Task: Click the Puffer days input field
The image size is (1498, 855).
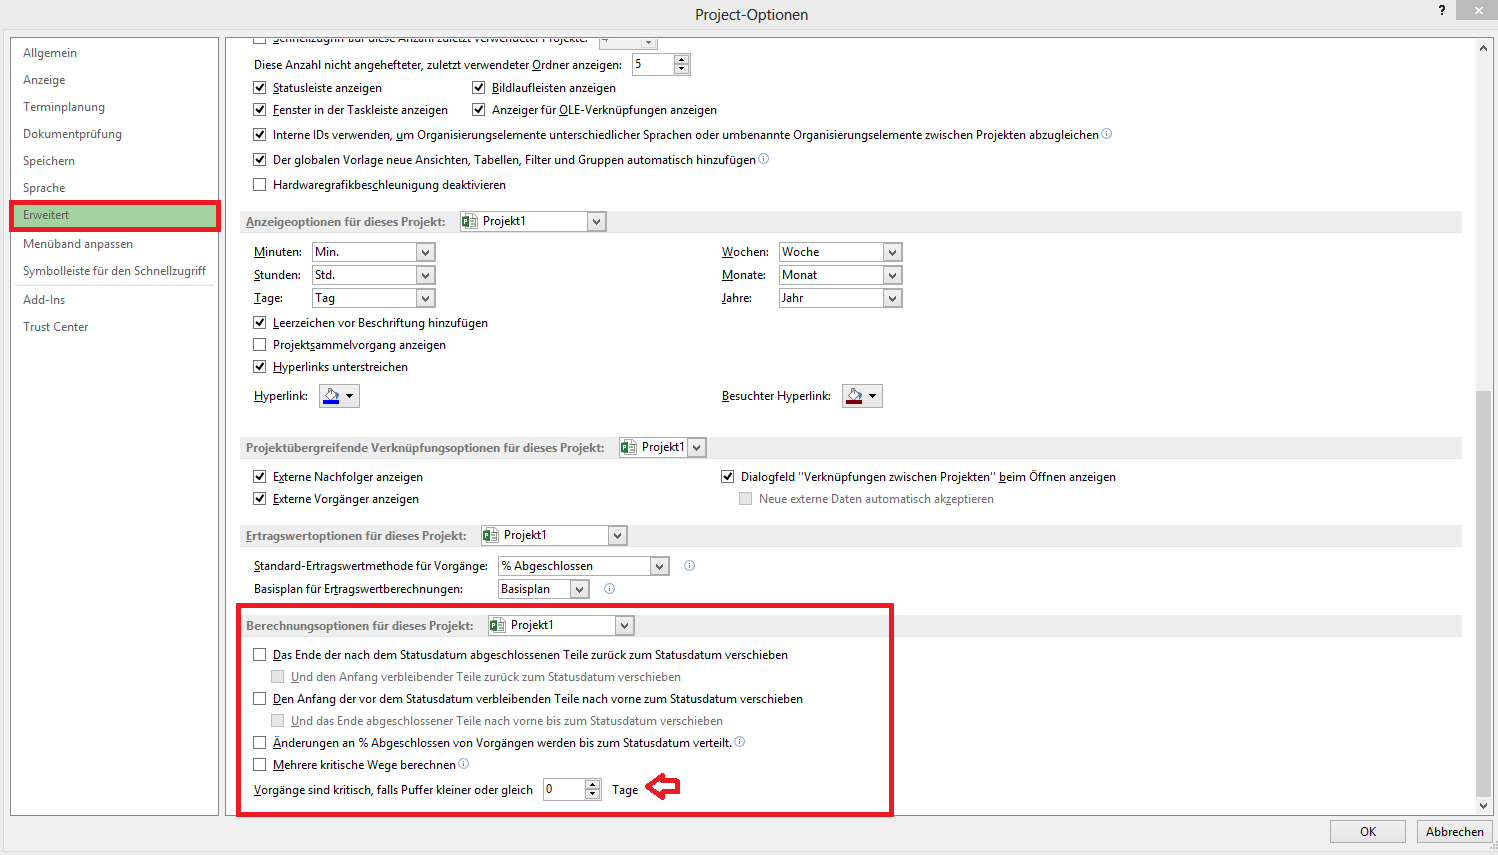Action: [564, 789]
